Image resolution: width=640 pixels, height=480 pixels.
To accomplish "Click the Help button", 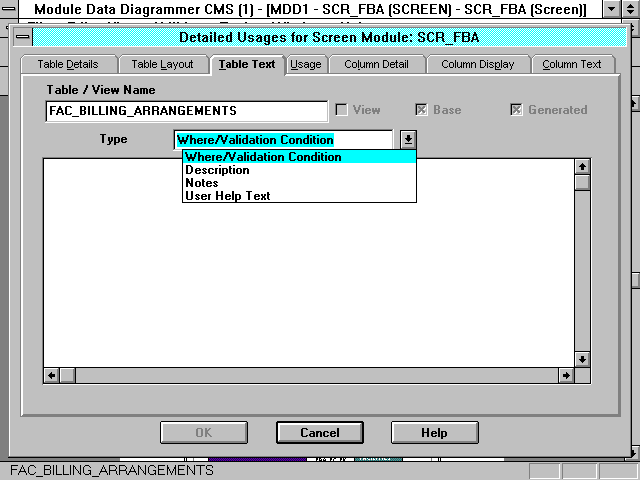I will pyautogui.click(x=434, y=433).
